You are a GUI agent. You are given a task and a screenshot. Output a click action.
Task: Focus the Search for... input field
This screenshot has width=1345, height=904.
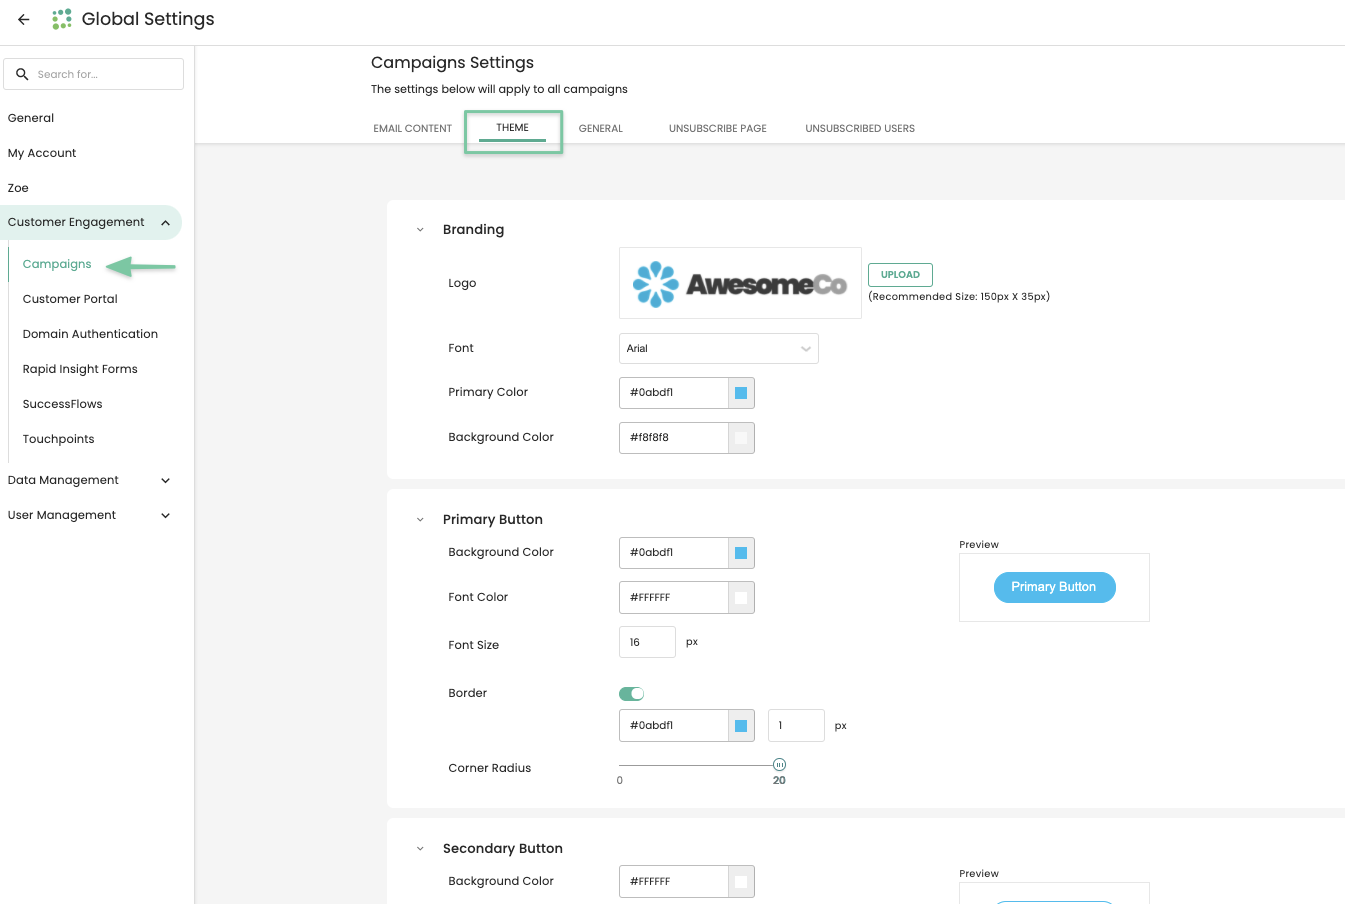(x=94, y=74)
